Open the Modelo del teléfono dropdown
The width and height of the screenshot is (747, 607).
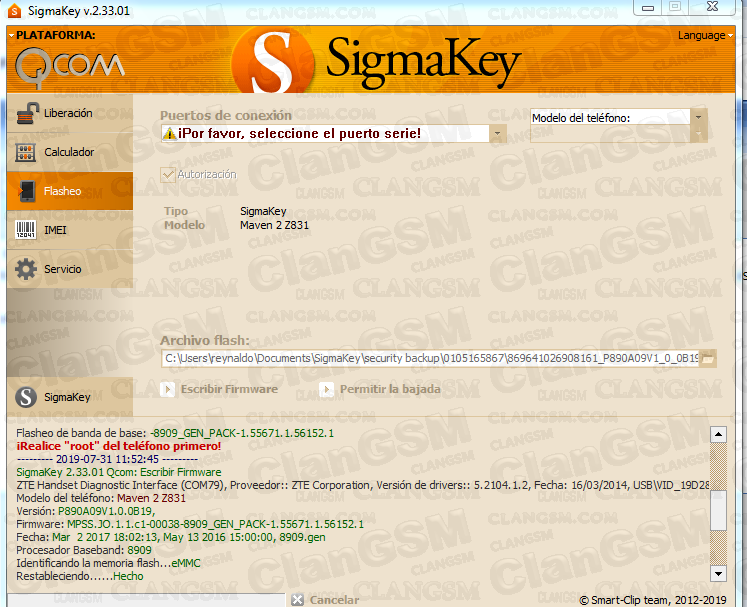pos(698,117)
